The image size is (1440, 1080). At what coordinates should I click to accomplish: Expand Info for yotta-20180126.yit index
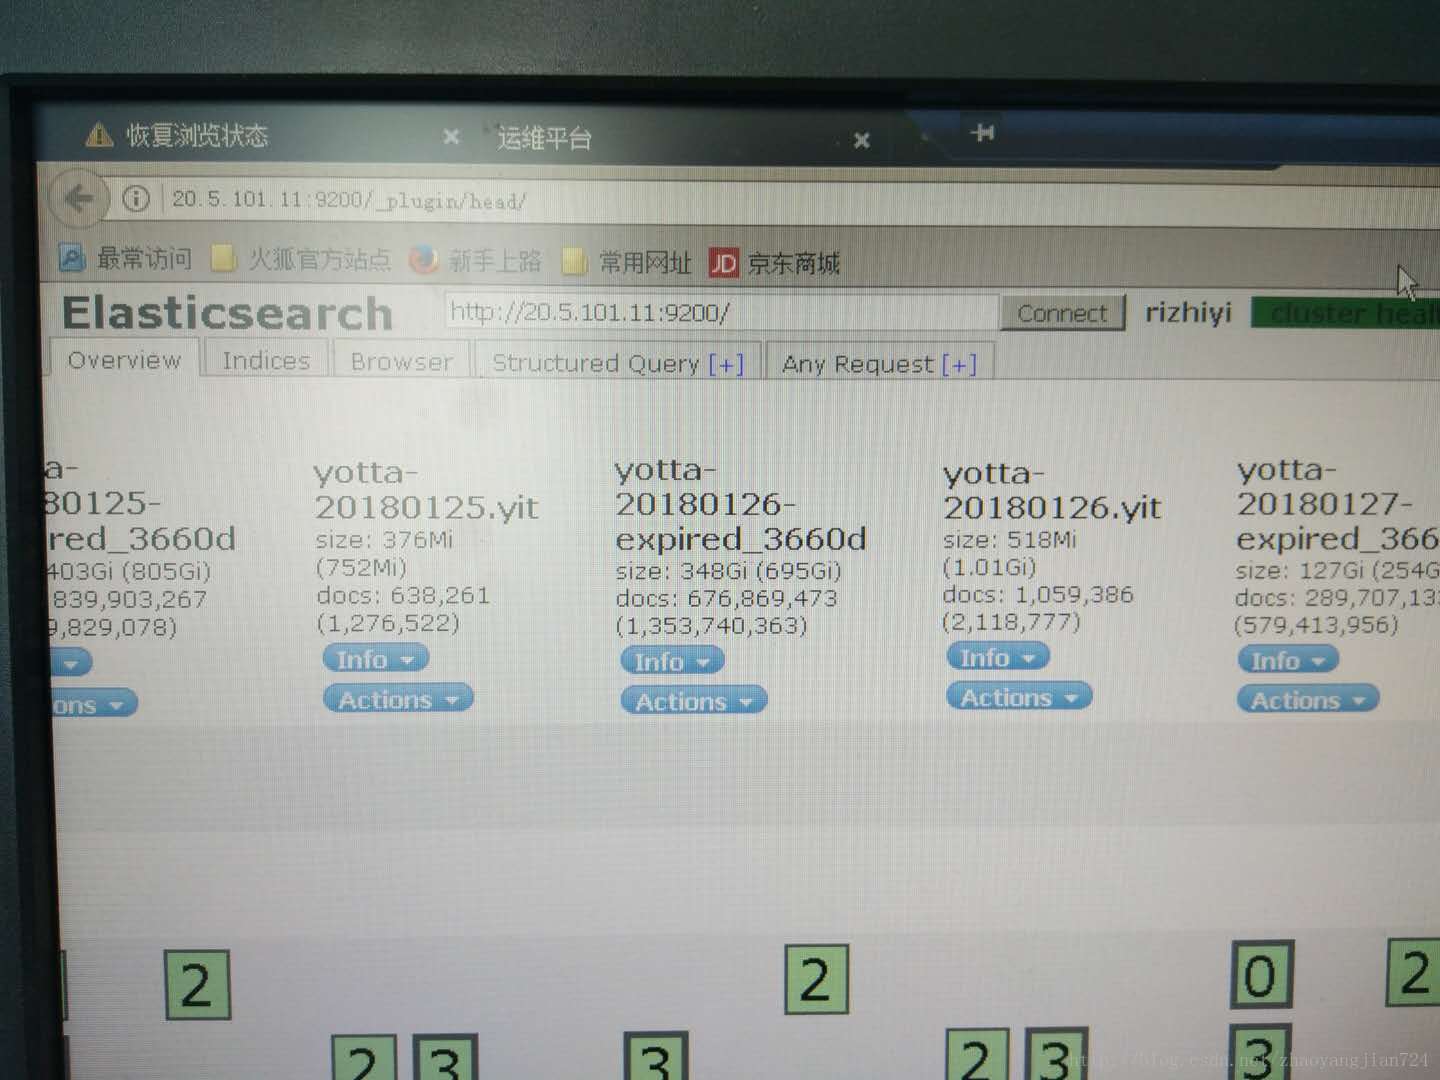997,657
